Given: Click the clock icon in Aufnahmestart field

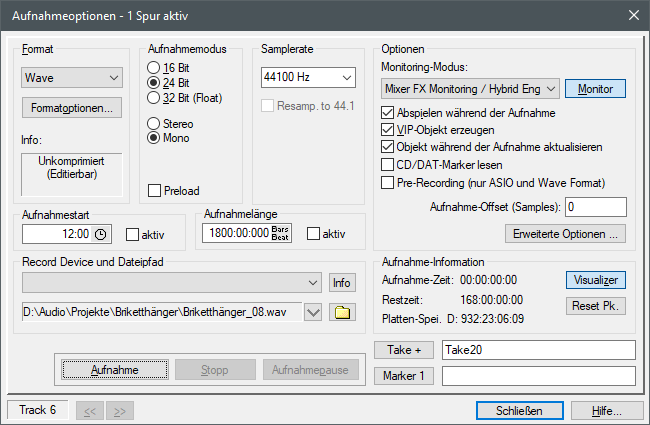Looking at the screenshot, I should click(100, 234).
